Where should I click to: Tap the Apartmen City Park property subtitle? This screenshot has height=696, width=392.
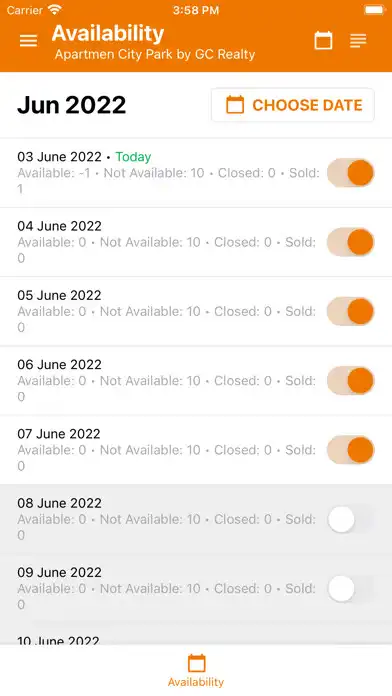(x=155, y=55)
